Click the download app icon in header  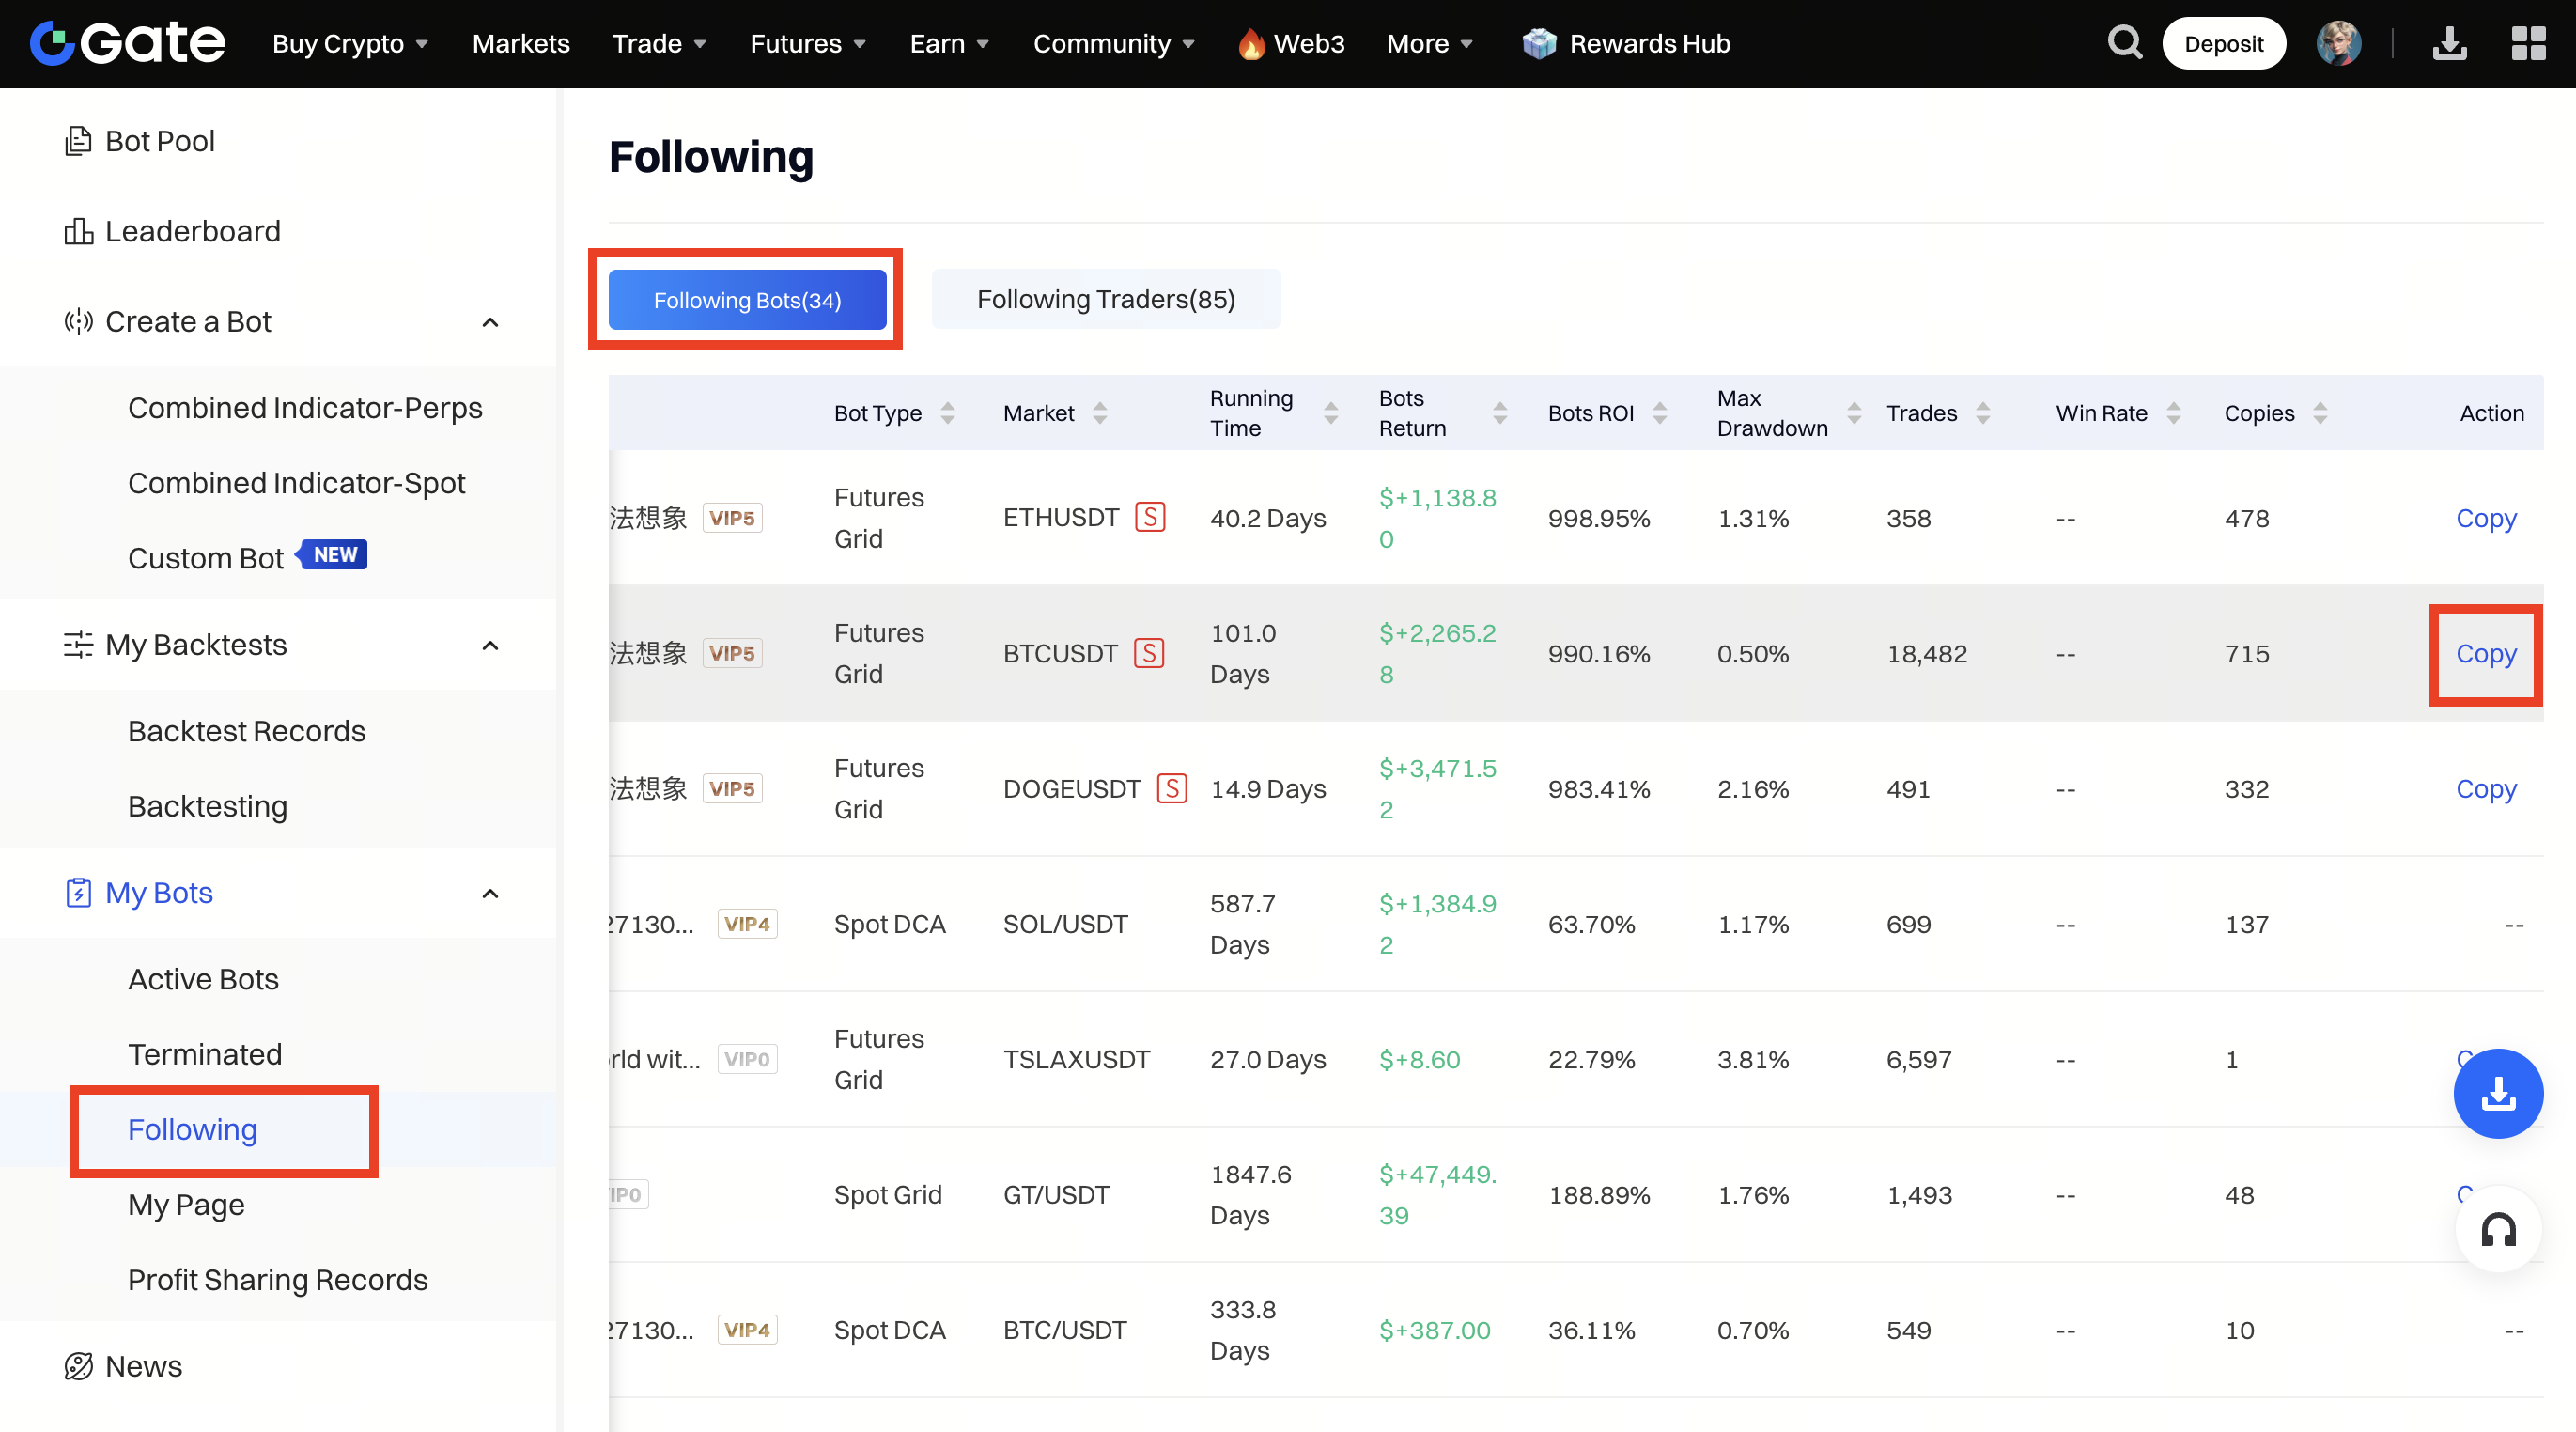2449,43
